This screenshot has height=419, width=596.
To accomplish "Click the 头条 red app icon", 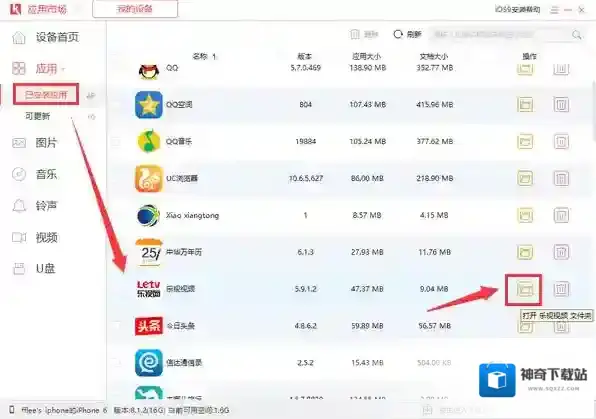I will [x=149, y=326].
